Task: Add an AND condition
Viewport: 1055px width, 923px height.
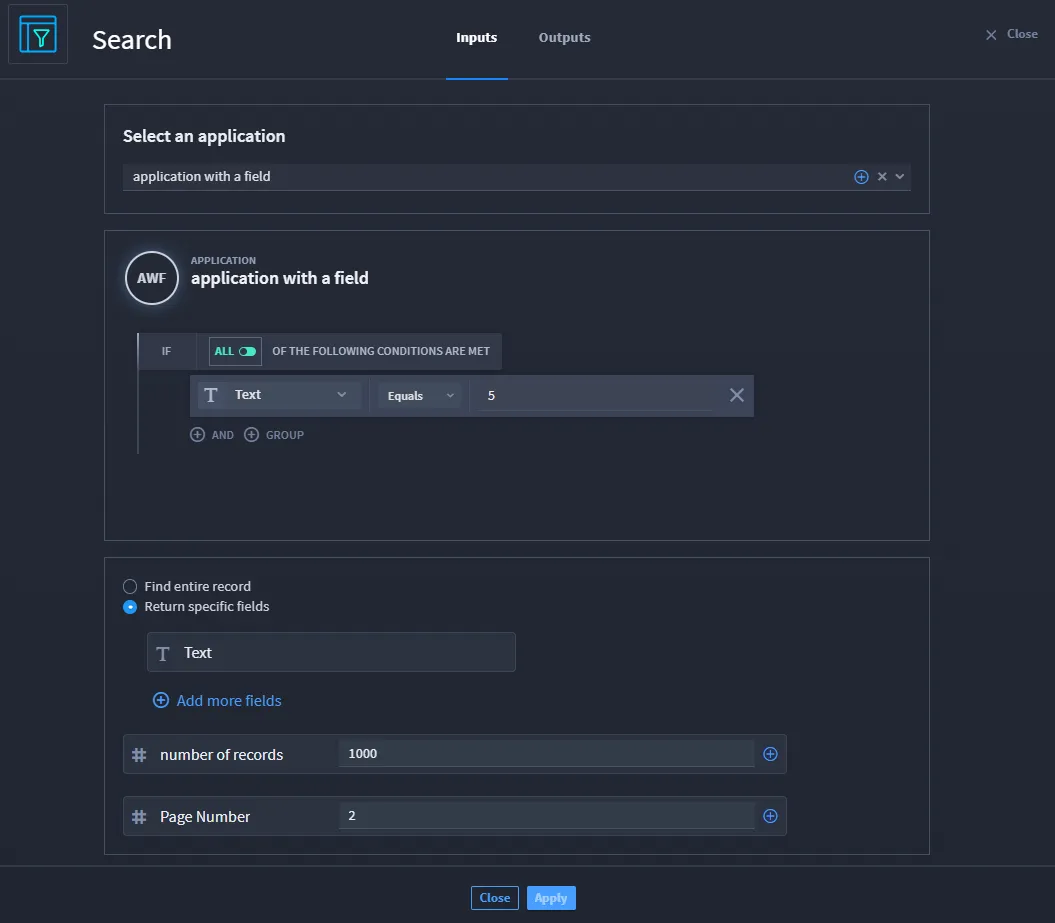Action: pyautogui.click(x=212, y=435)
